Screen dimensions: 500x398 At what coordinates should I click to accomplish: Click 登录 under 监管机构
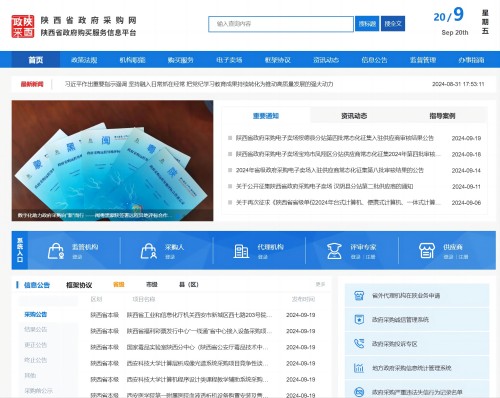(x=77, y=257)
